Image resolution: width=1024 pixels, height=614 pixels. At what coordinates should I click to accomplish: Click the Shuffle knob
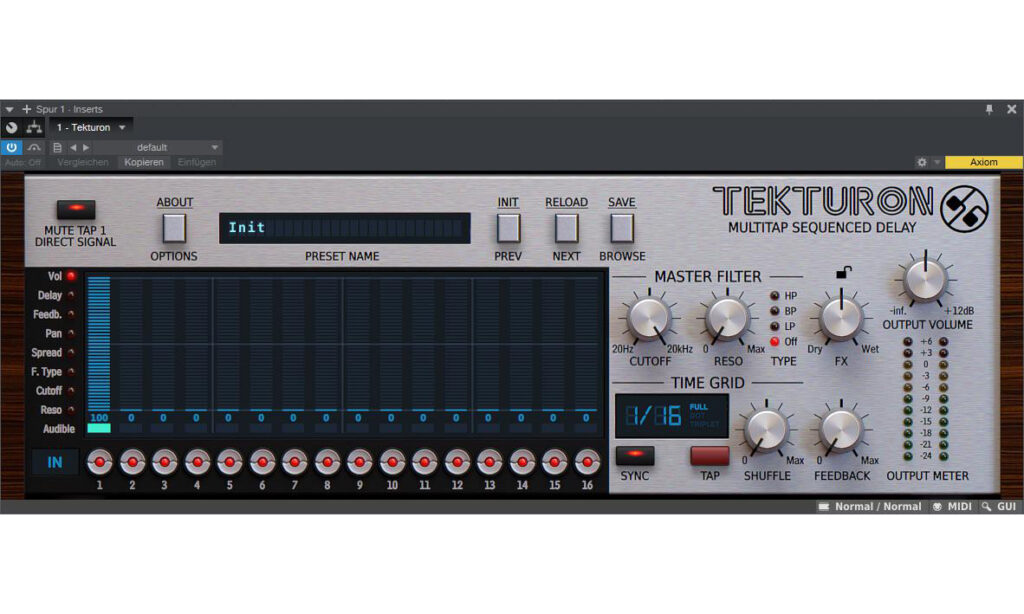coord(766,430)
